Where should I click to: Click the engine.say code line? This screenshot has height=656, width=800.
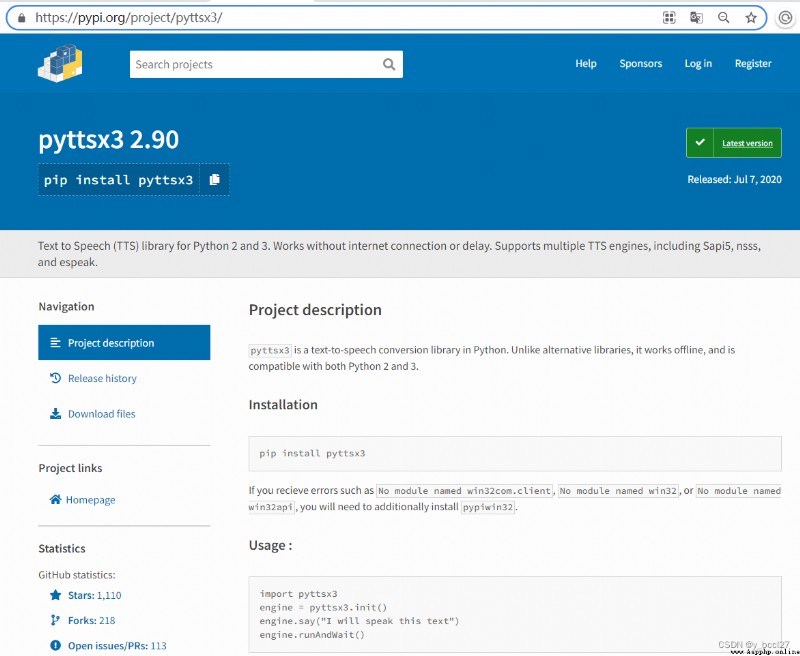click(x=359, y=621)
